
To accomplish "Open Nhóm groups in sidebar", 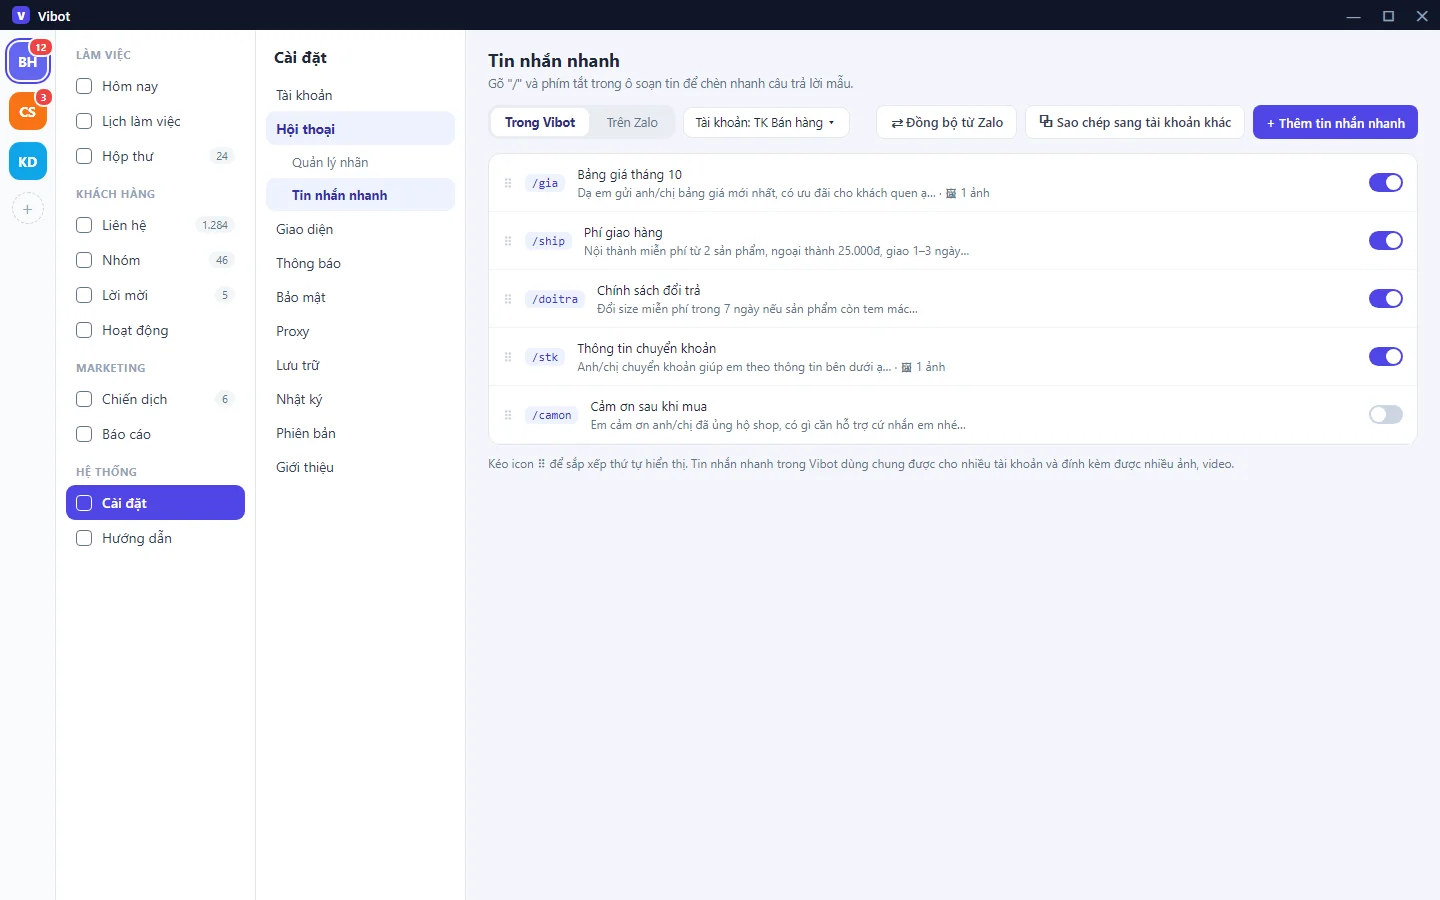I will click(x=155, y=260).
